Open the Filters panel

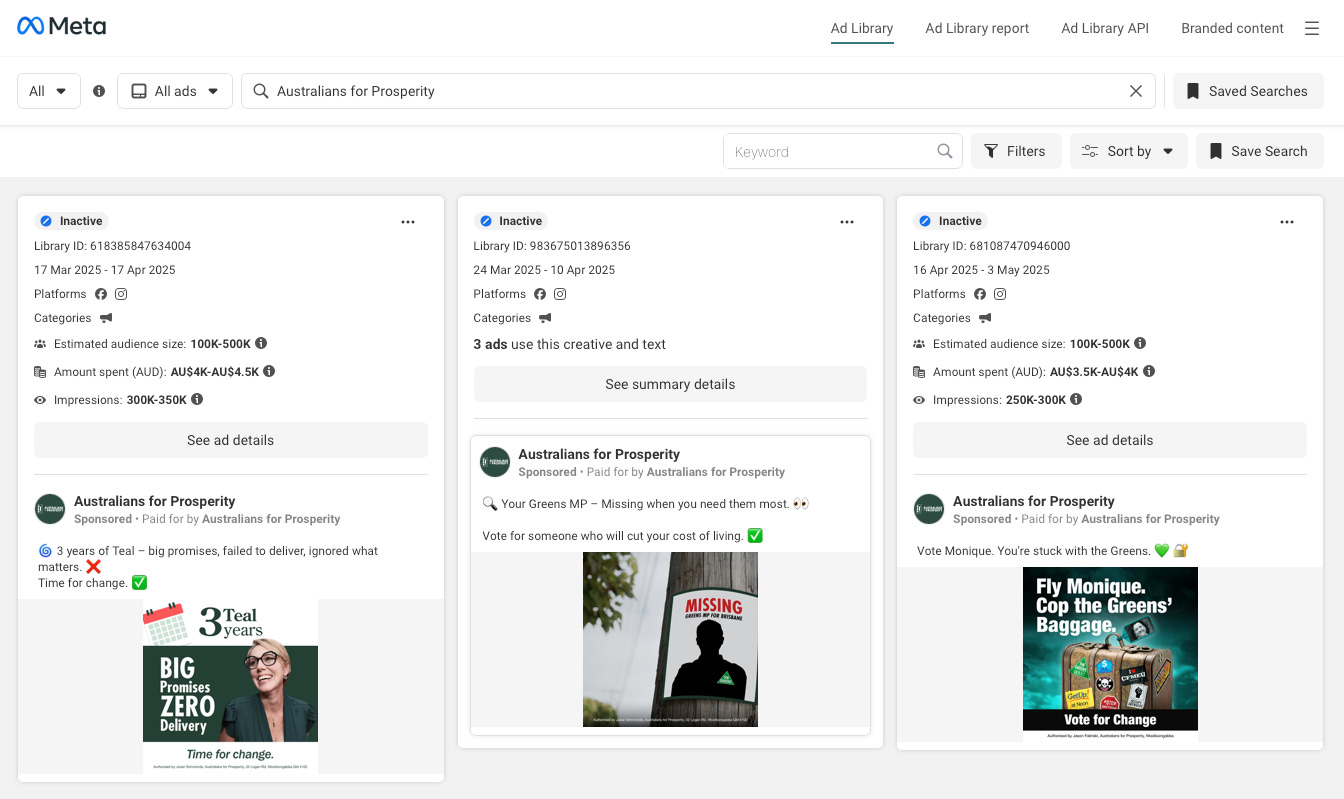(1016, 151)
